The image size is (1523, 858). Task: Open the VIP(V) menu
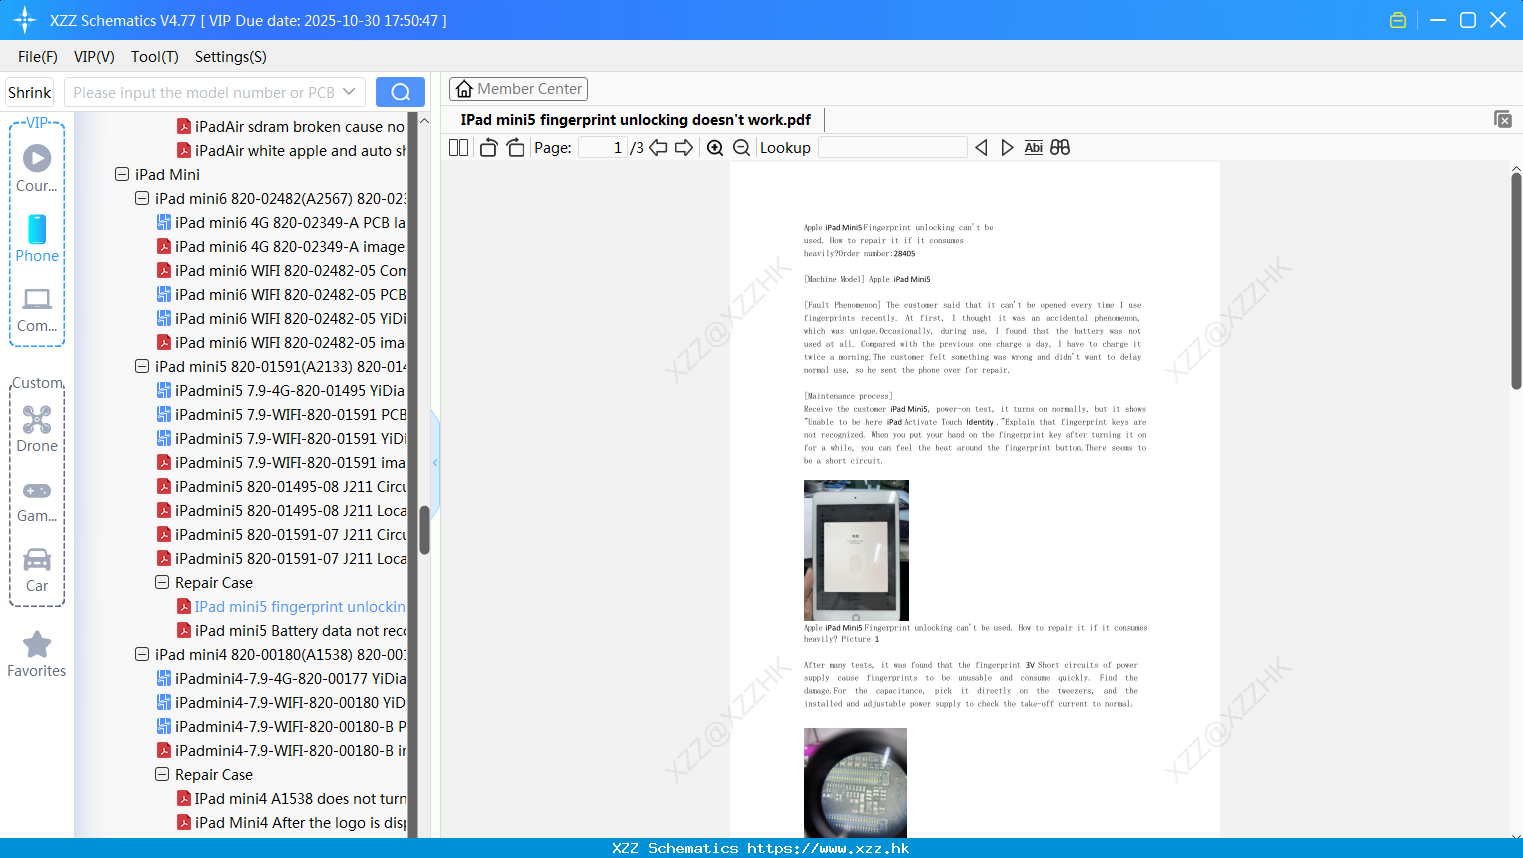click(94, 57)
